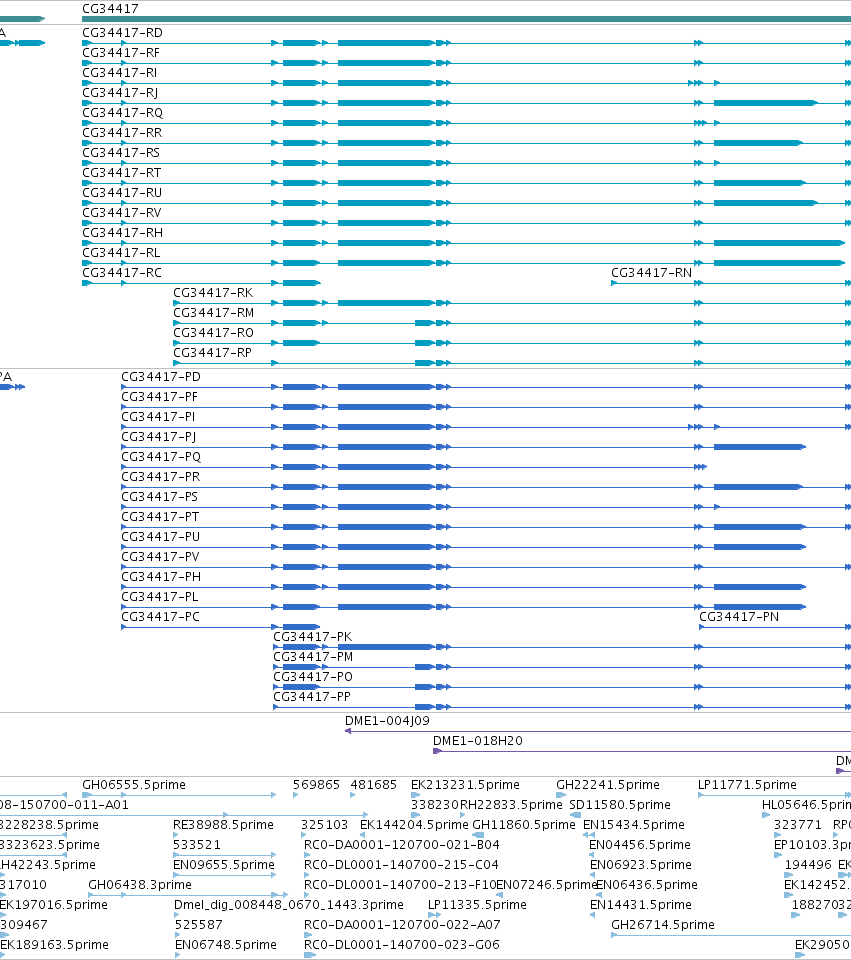The image size is (851, 960).
Task: Click the Dmel_dig_008448_0670_1443.3prime label
Action: coord(288,905)
